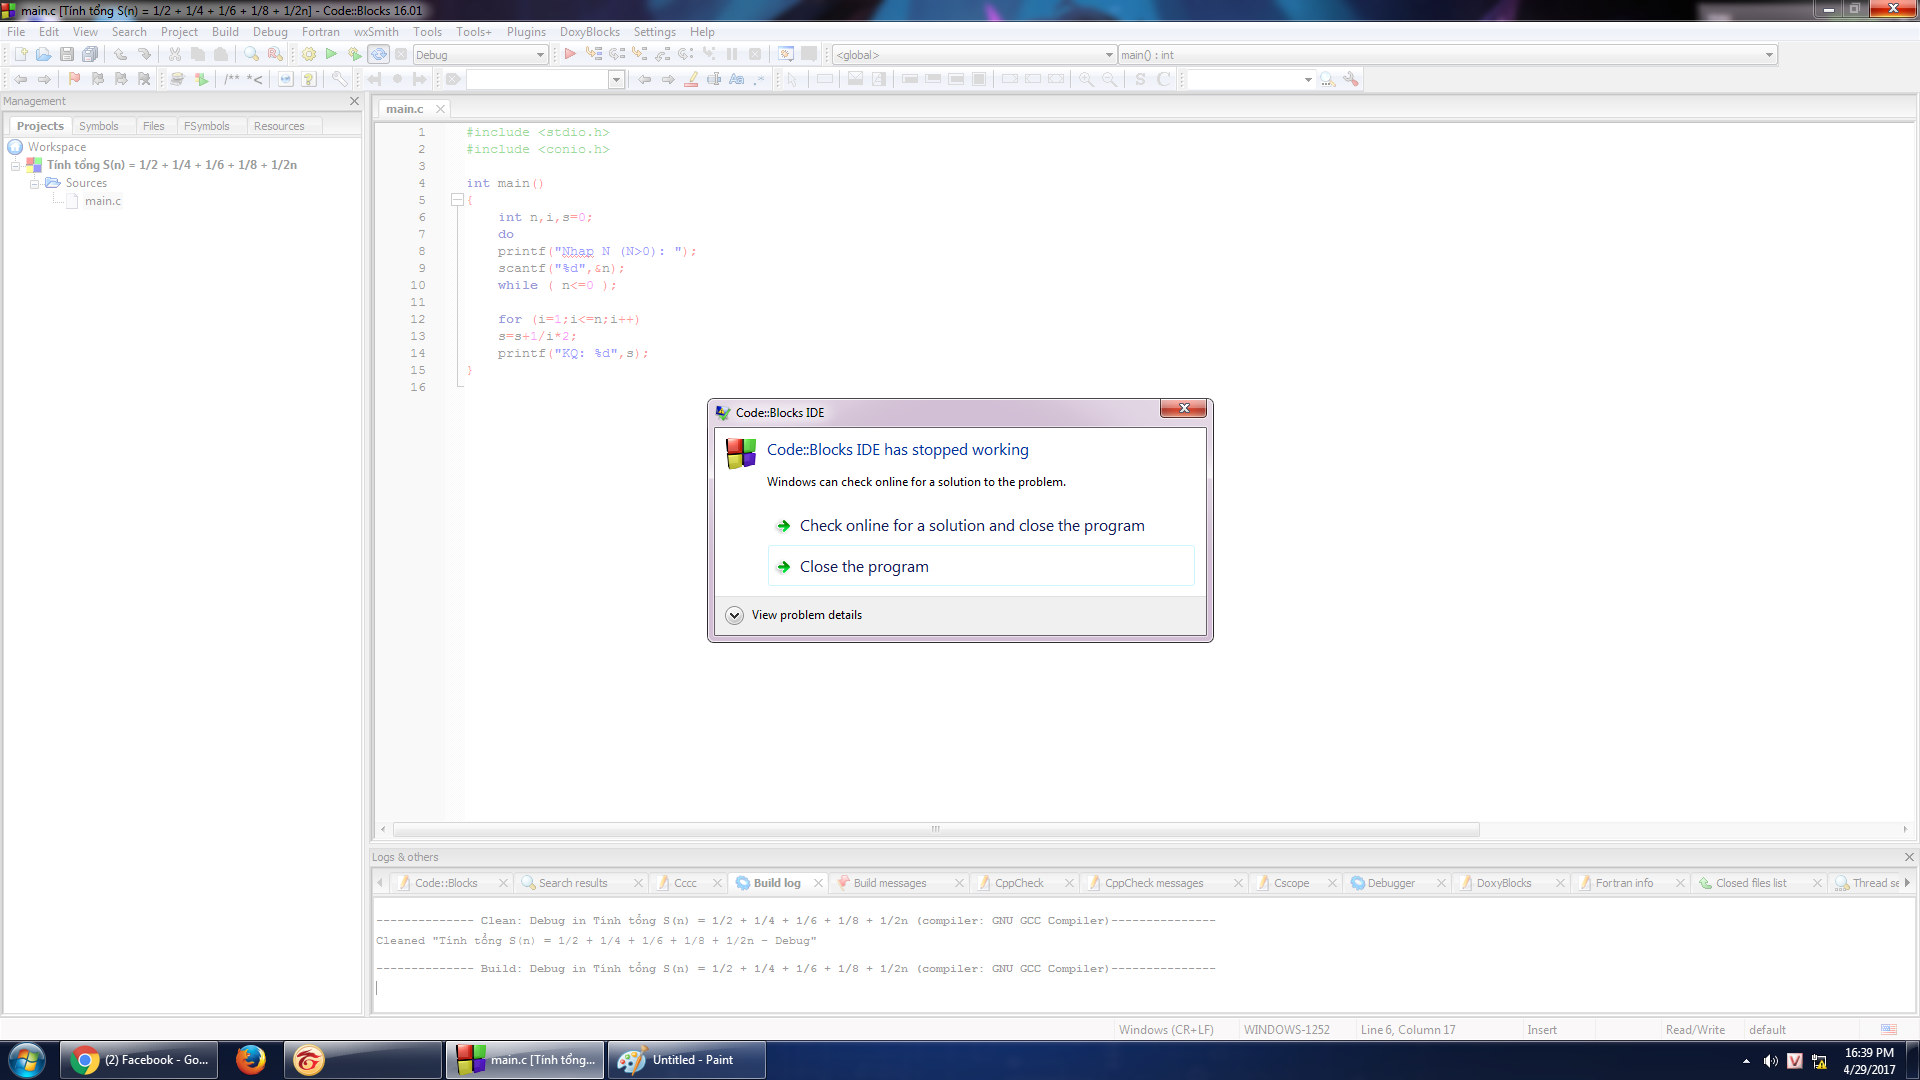Image resolution: width=1920 pixels, height=1080 pixels.
Task: Click the Replace toolbar icon
Action: click(275, 54)
